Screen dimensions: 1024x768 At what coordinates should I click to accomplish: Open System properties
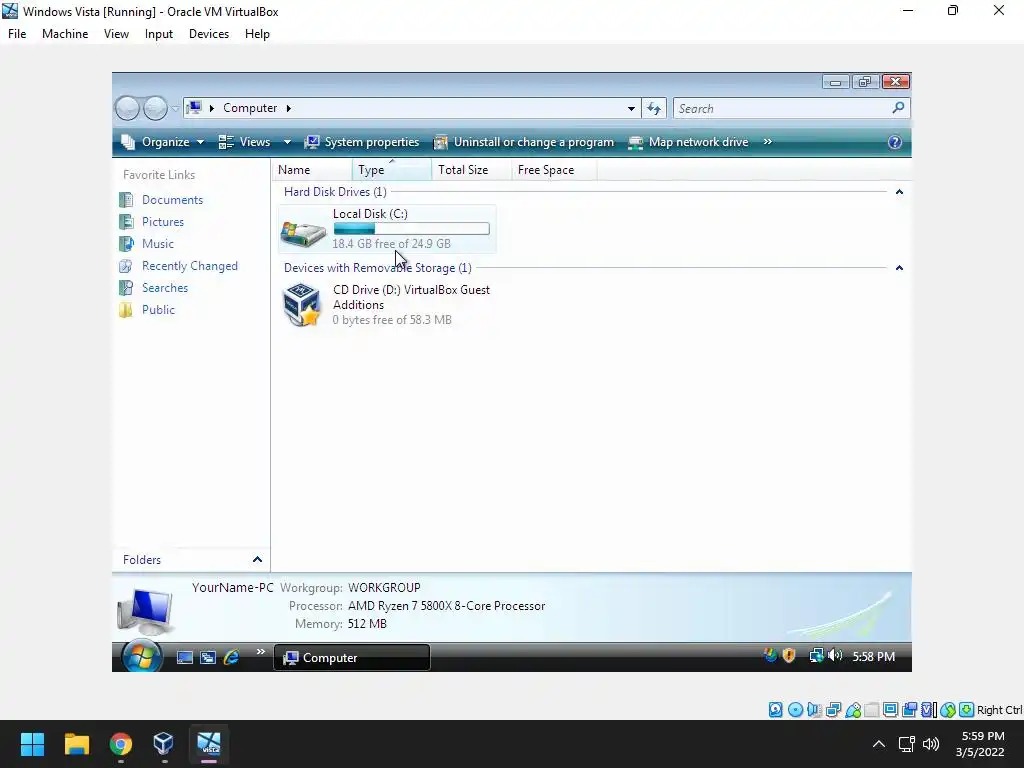pyautogui.click(x=362, y=142)
